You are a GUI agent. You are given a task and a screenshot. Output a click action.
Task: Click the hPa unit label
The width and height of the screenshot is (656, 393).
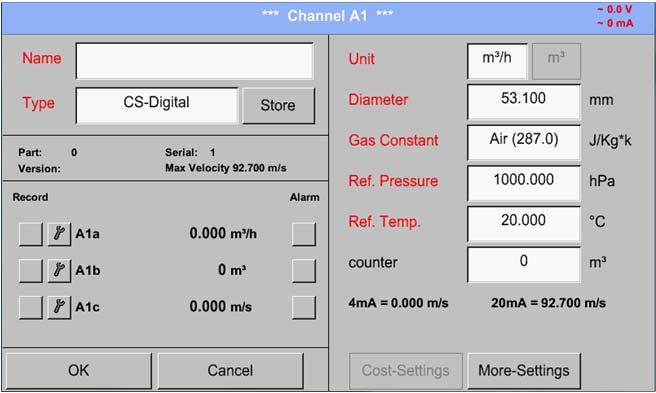pyautogui.click(x=602, y=181)
